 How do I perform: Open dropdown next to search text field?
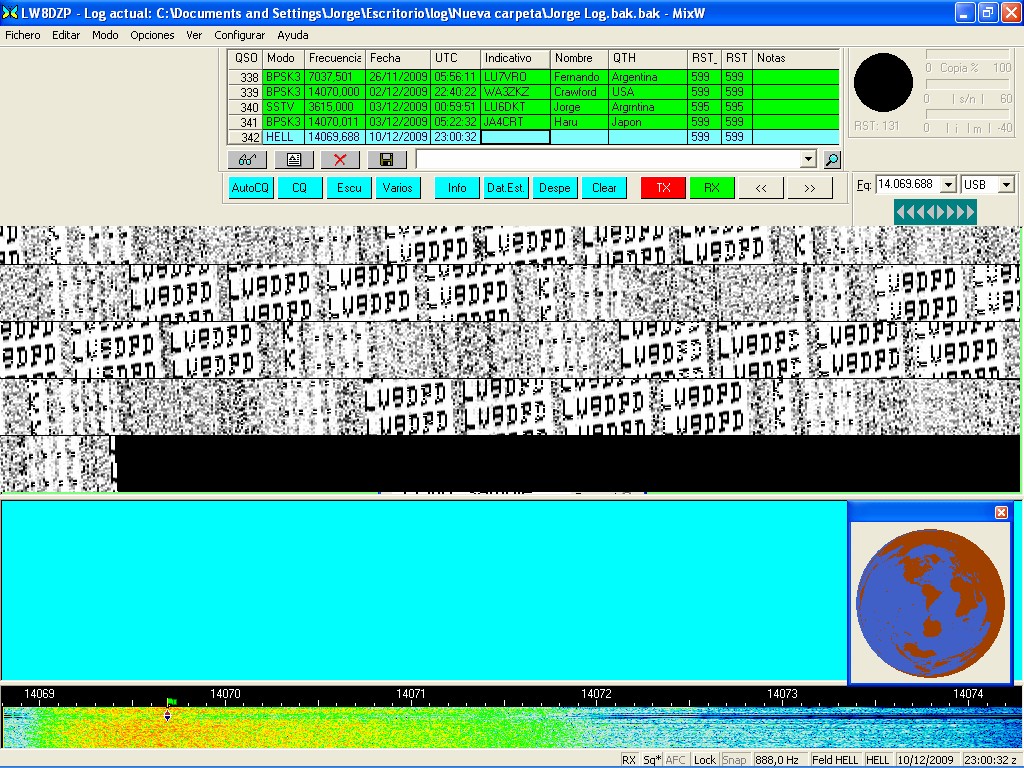click(x=808, y=160)
